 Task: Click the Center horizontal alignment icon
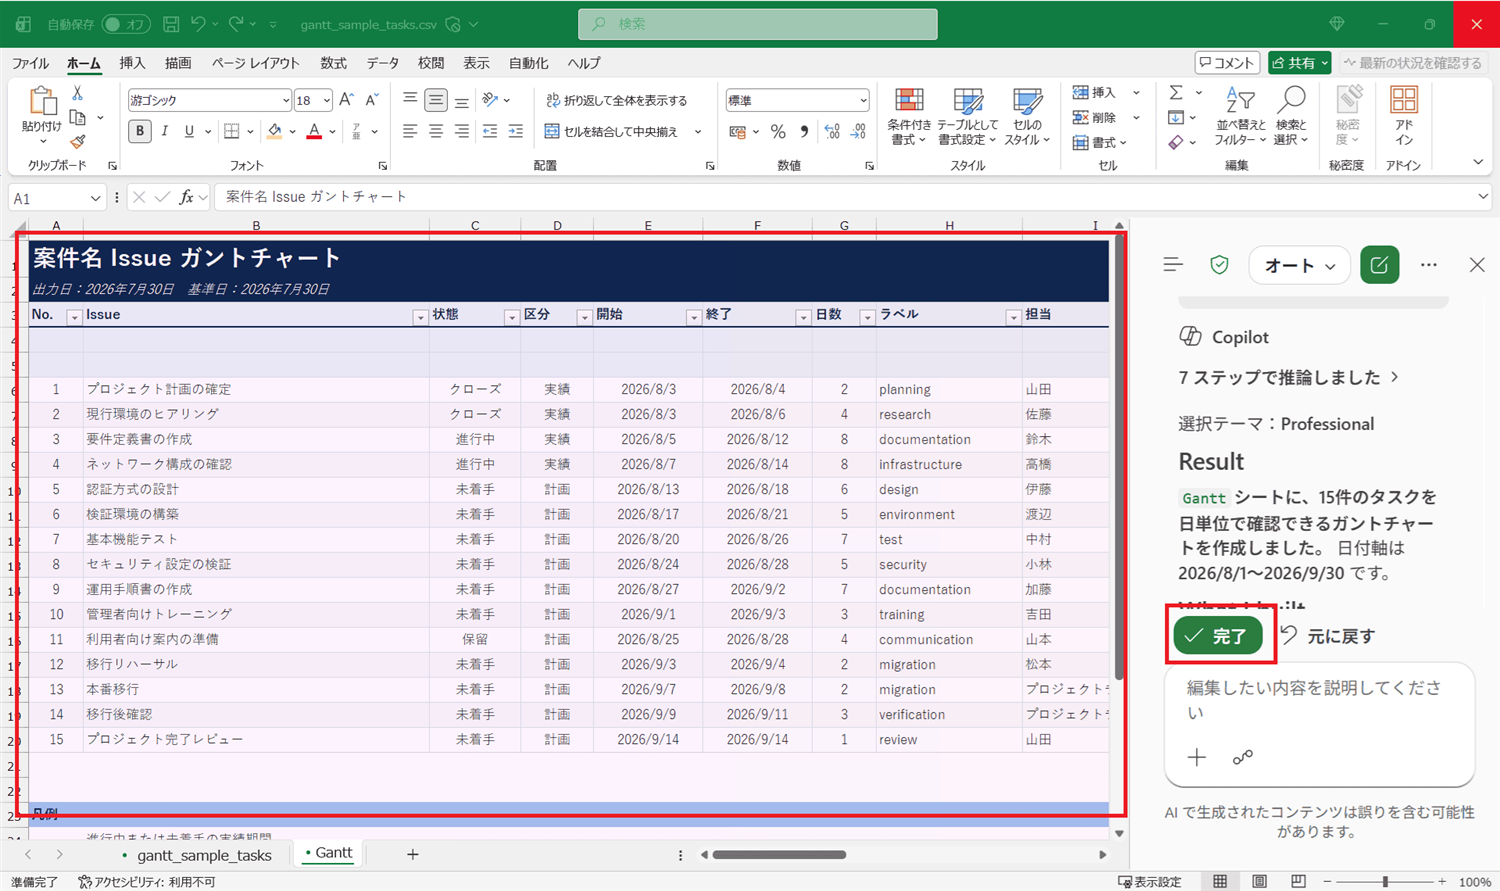436,131
